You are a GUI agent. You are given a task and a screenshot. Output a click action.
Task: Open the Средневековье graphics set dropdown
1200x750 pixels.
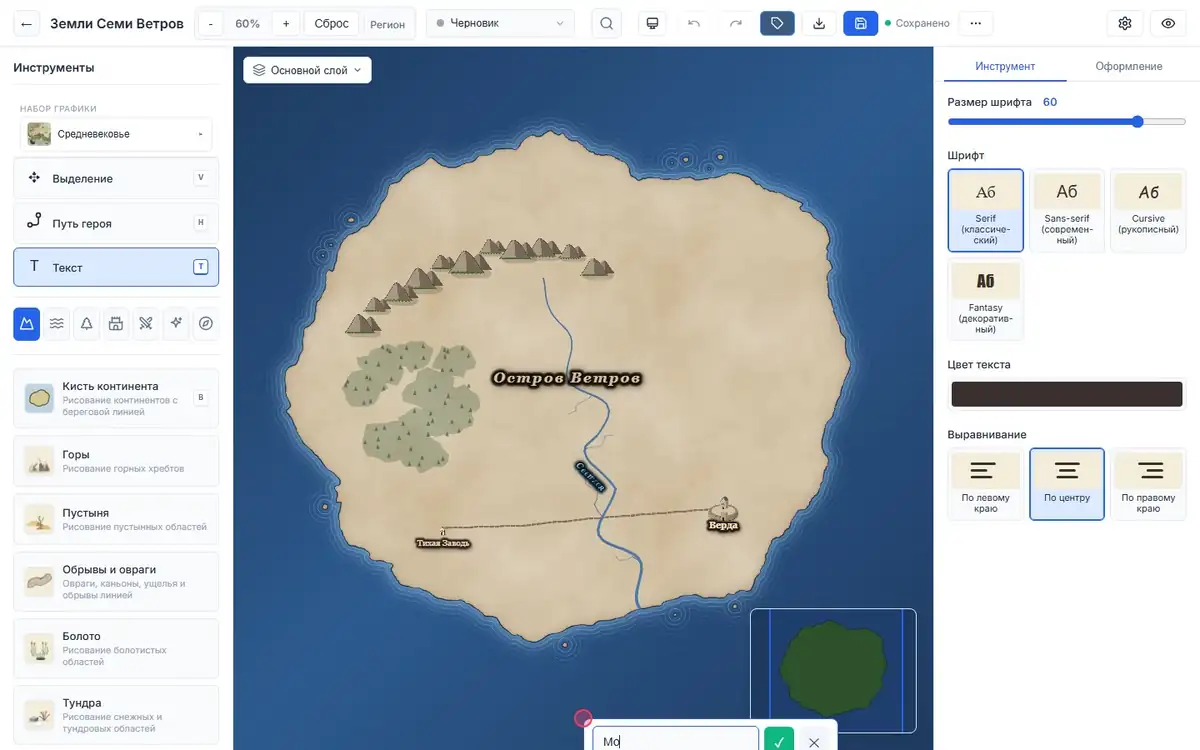116,134
